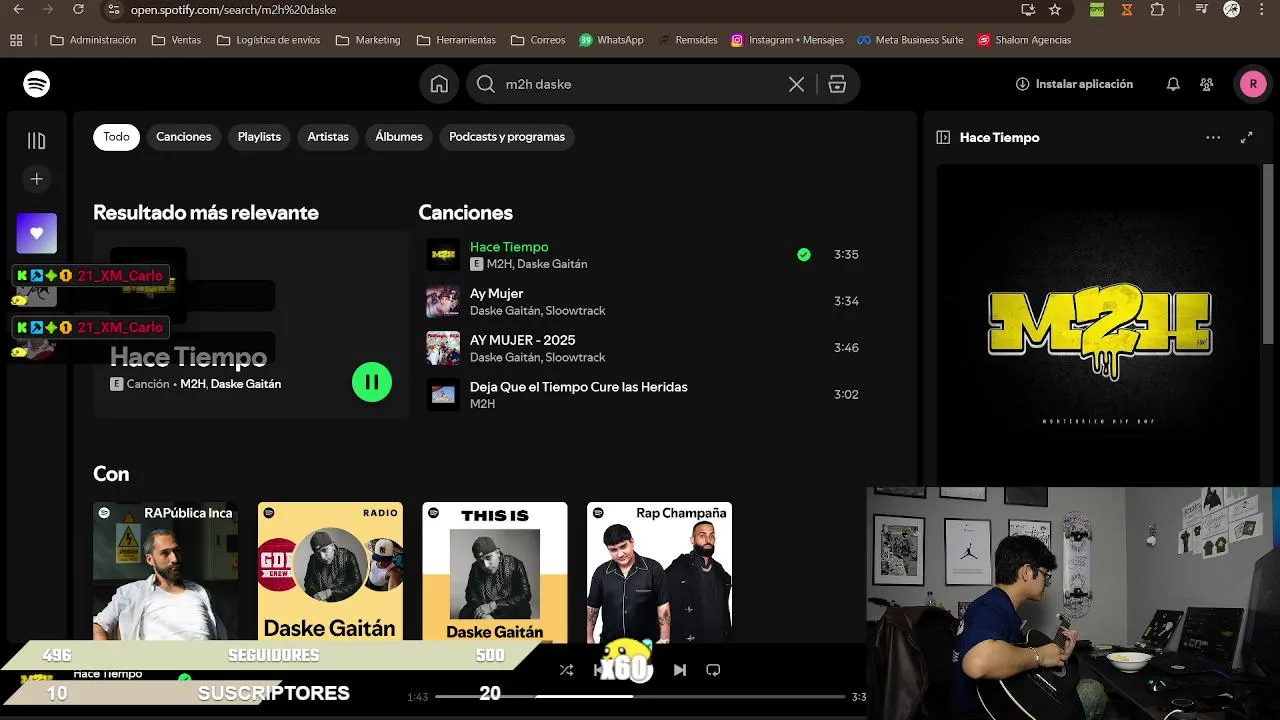Select the Playlists filter
1280x720 pixels.
pyautogui.click(x=259, y=137)
